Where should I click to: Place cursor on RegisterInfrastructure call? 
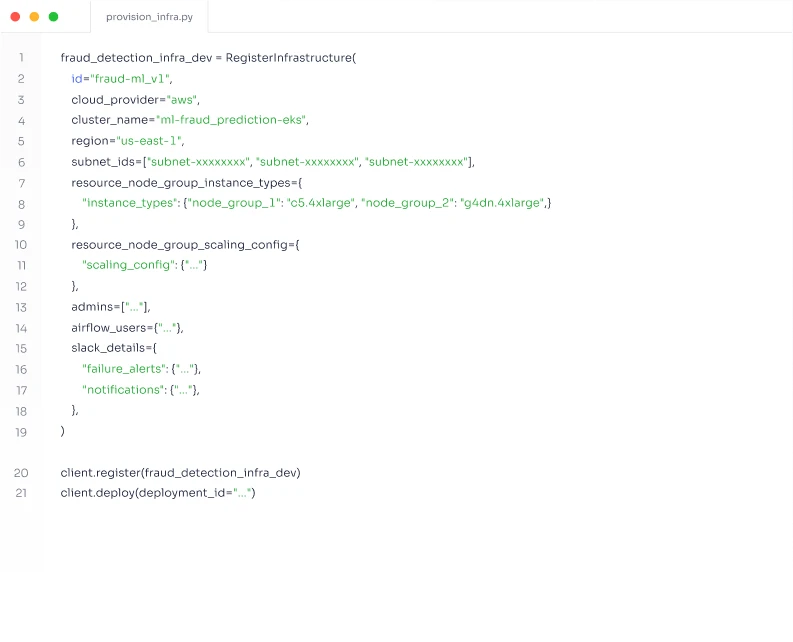[x=288, y=58]
